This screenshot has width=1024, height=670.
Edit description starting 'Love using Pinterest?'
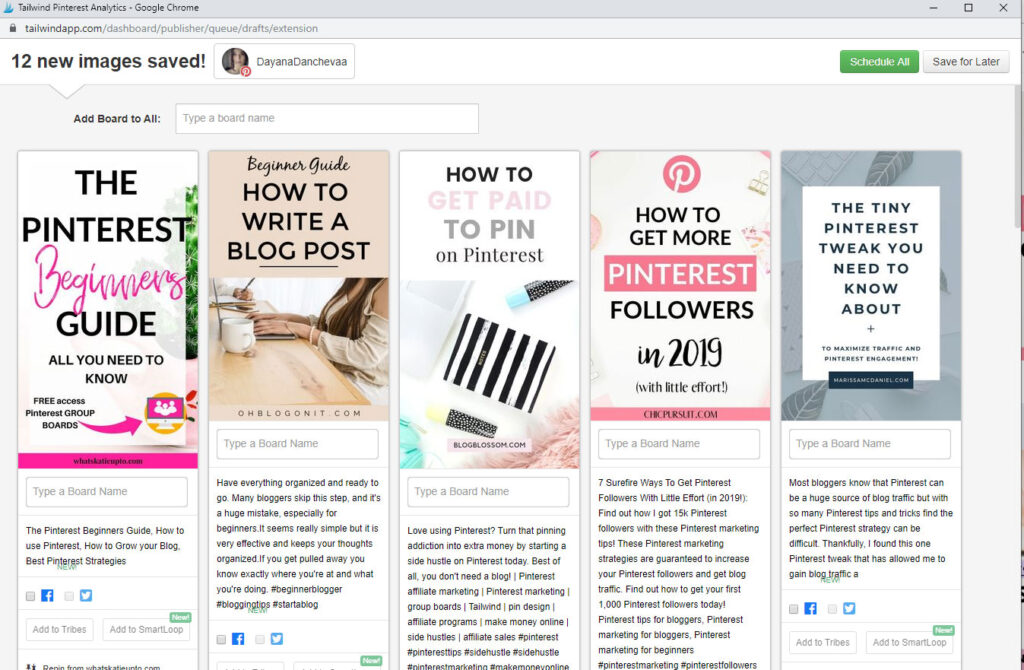click(x=489, y=597)
